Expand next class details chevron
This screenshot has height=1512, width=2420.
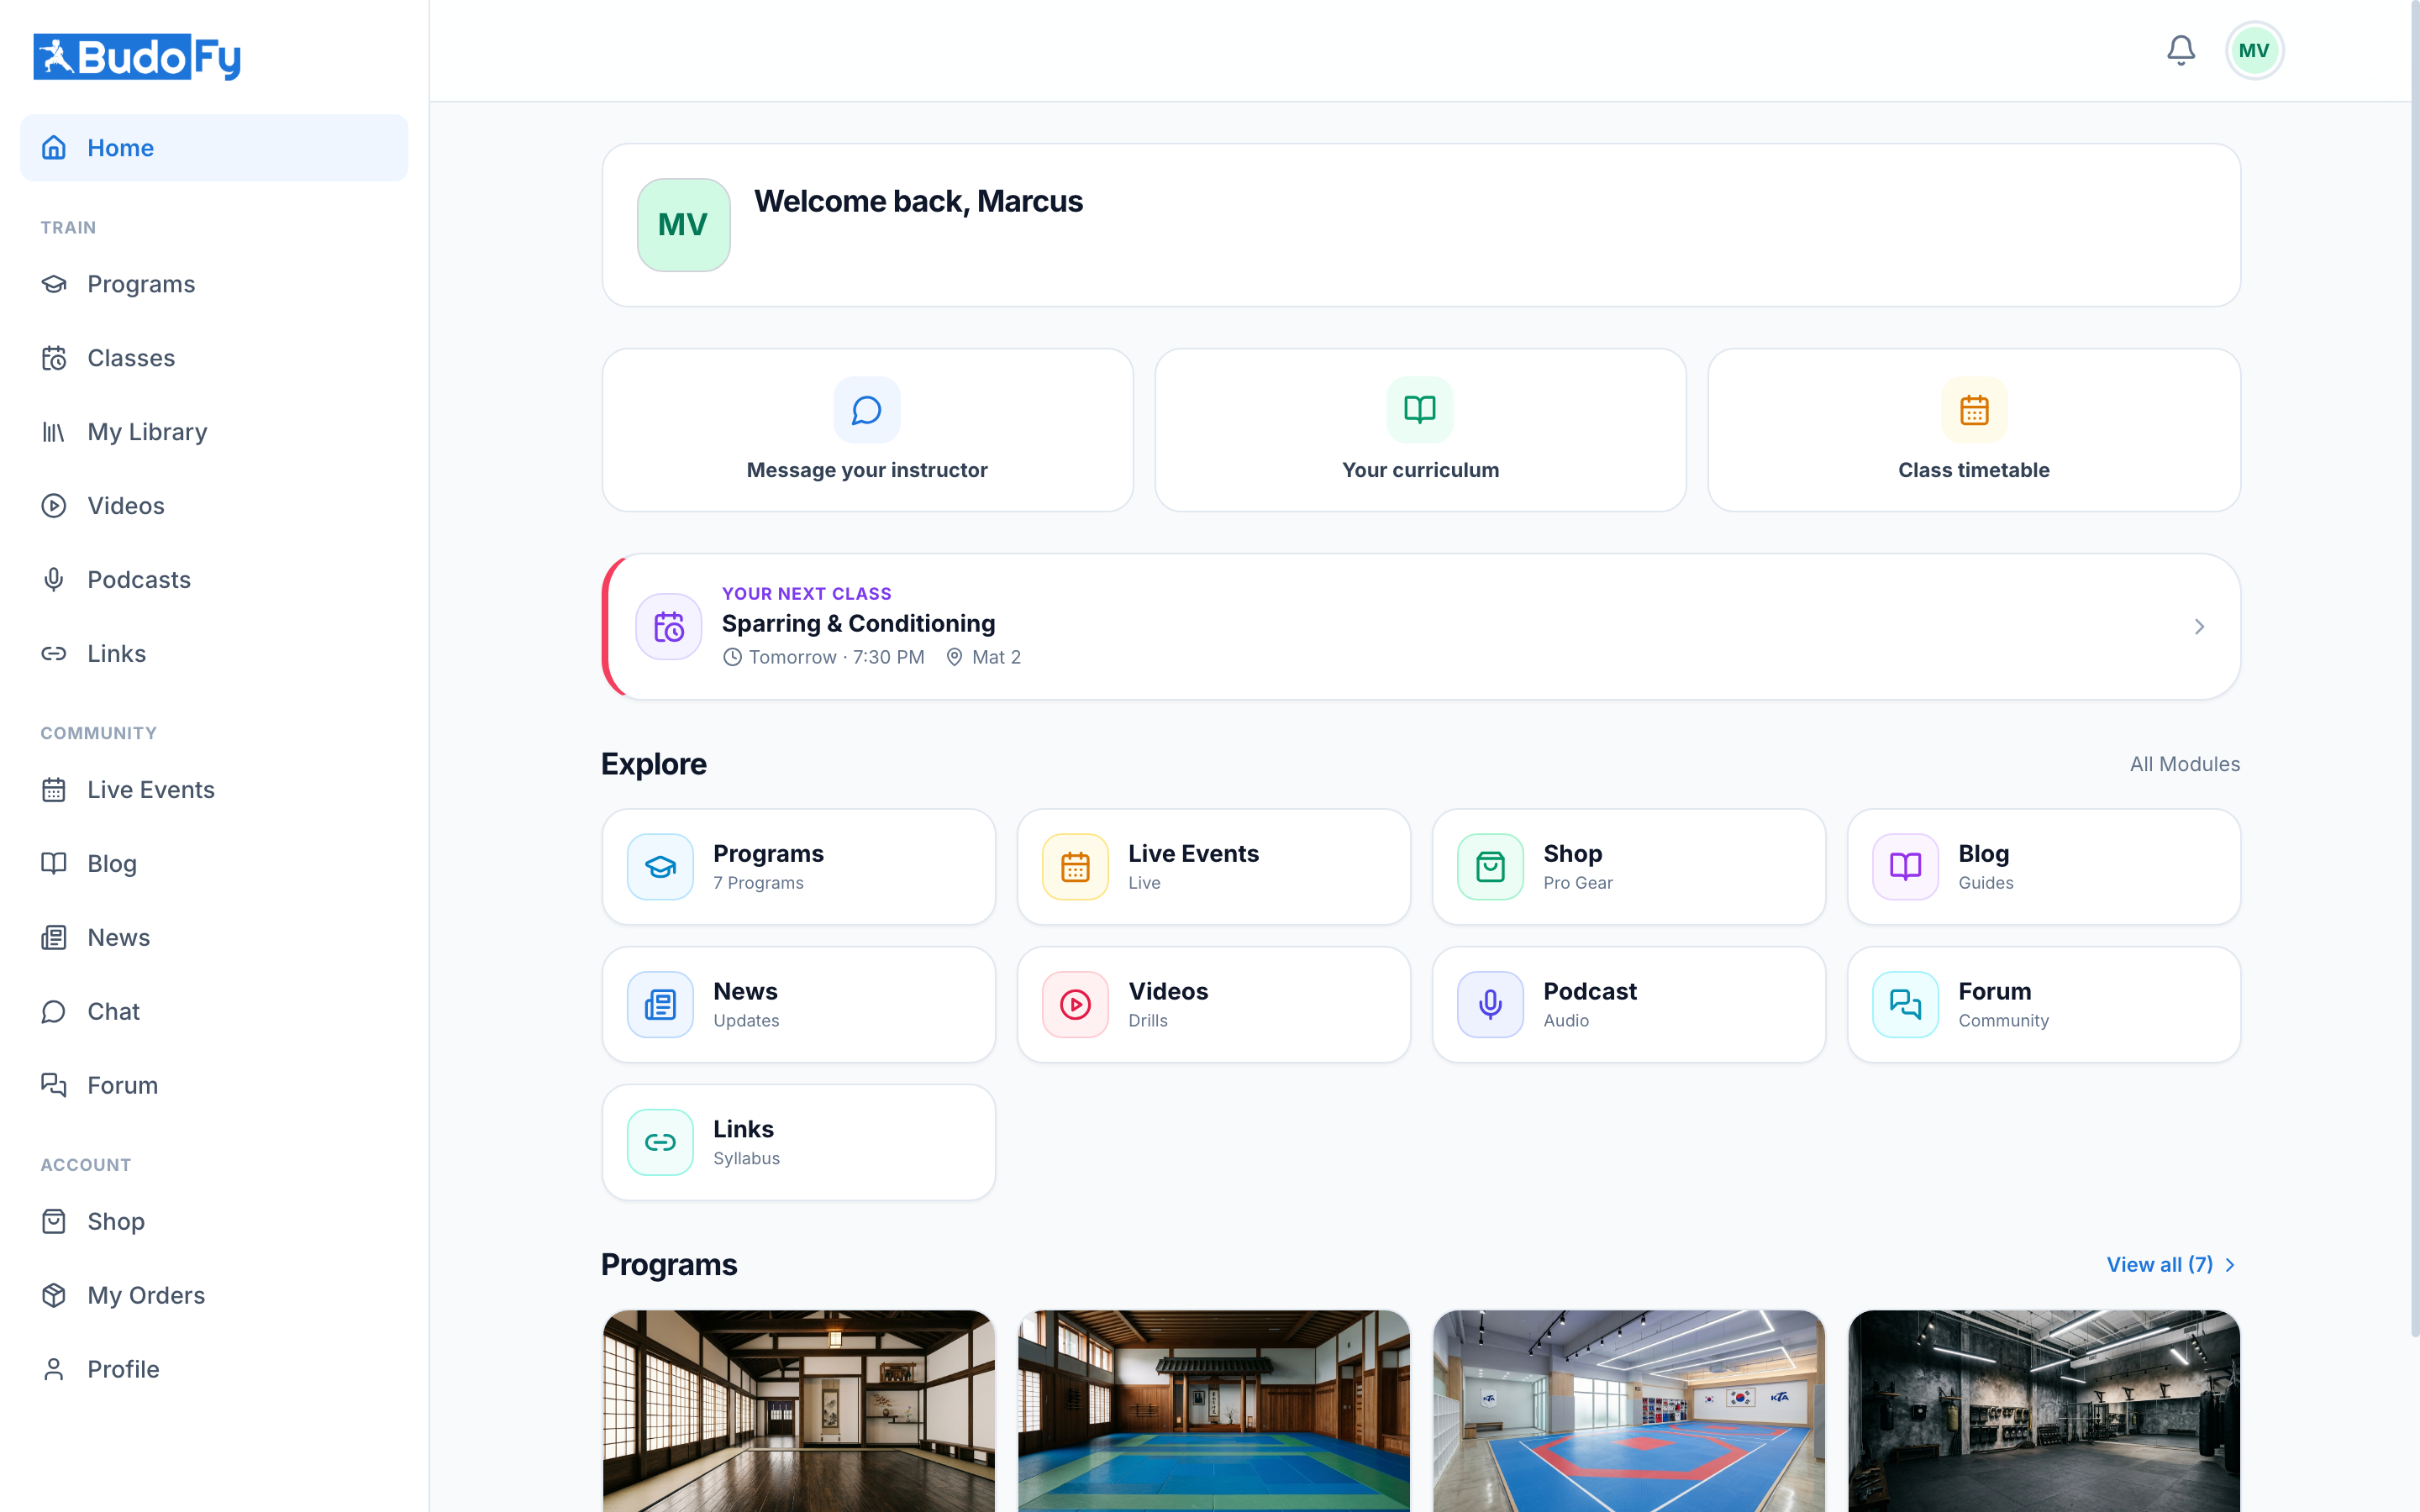pyautogui.click(x=2199, y=627)
